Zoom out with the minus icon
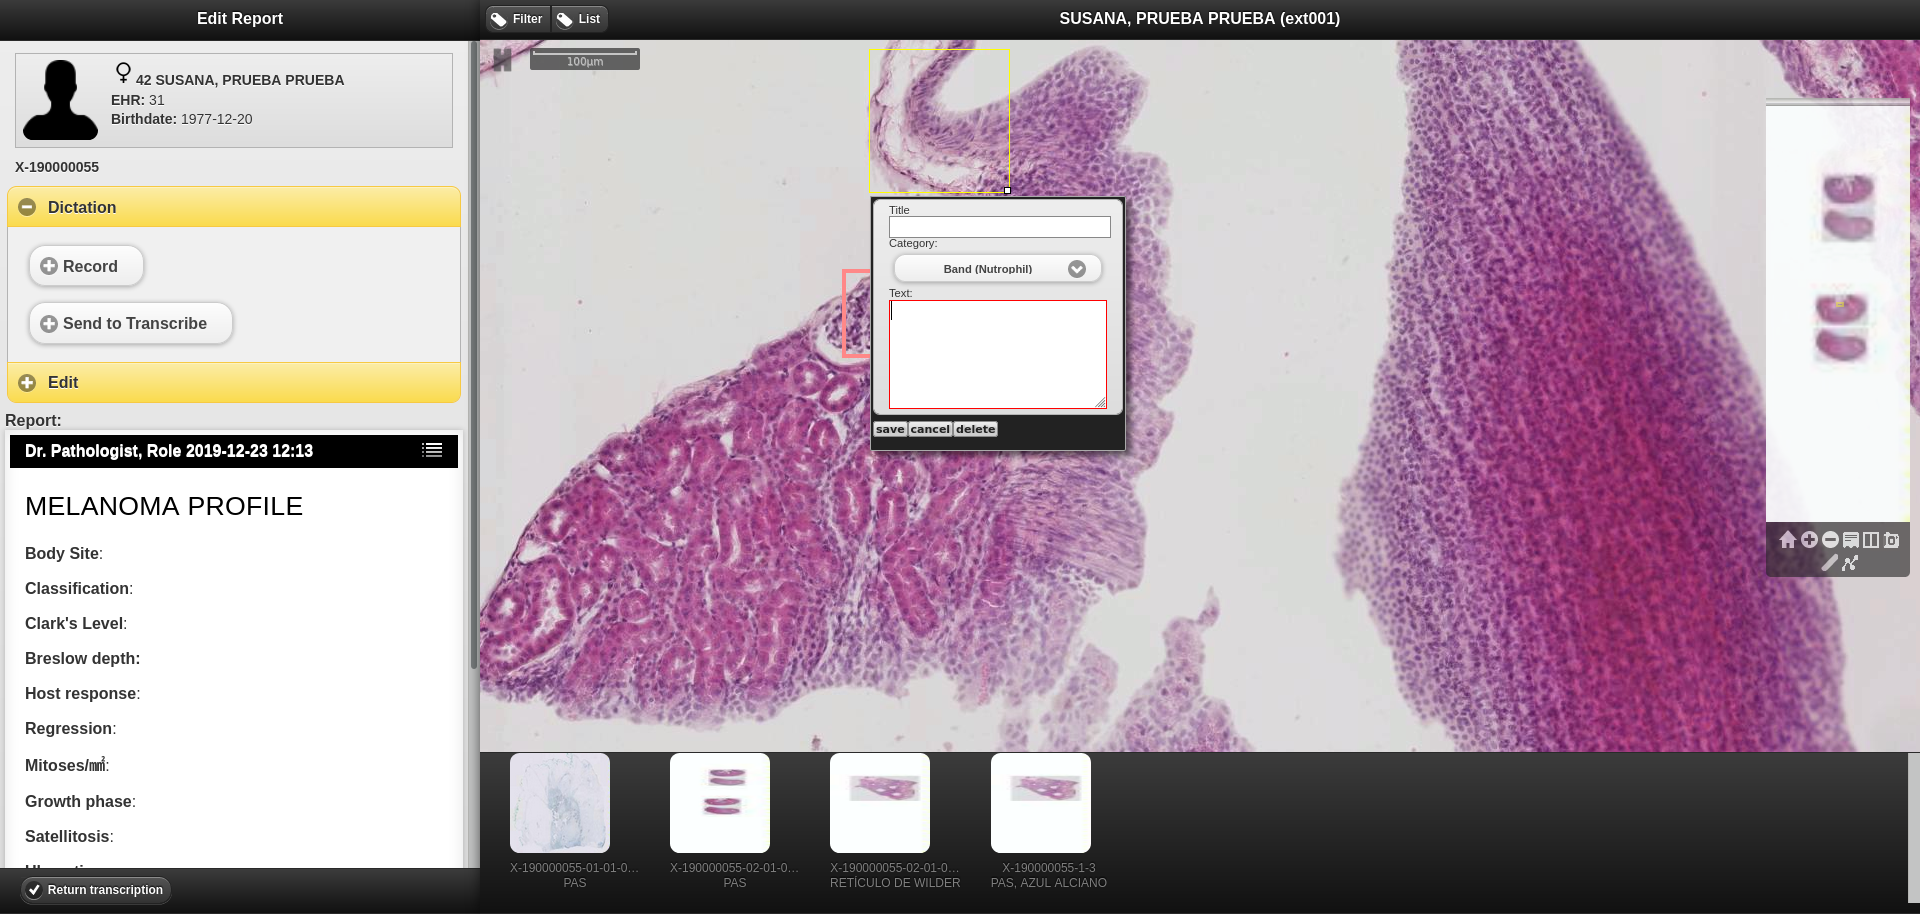Viewport: 1920px width, 914px height. coord(1830,540)
